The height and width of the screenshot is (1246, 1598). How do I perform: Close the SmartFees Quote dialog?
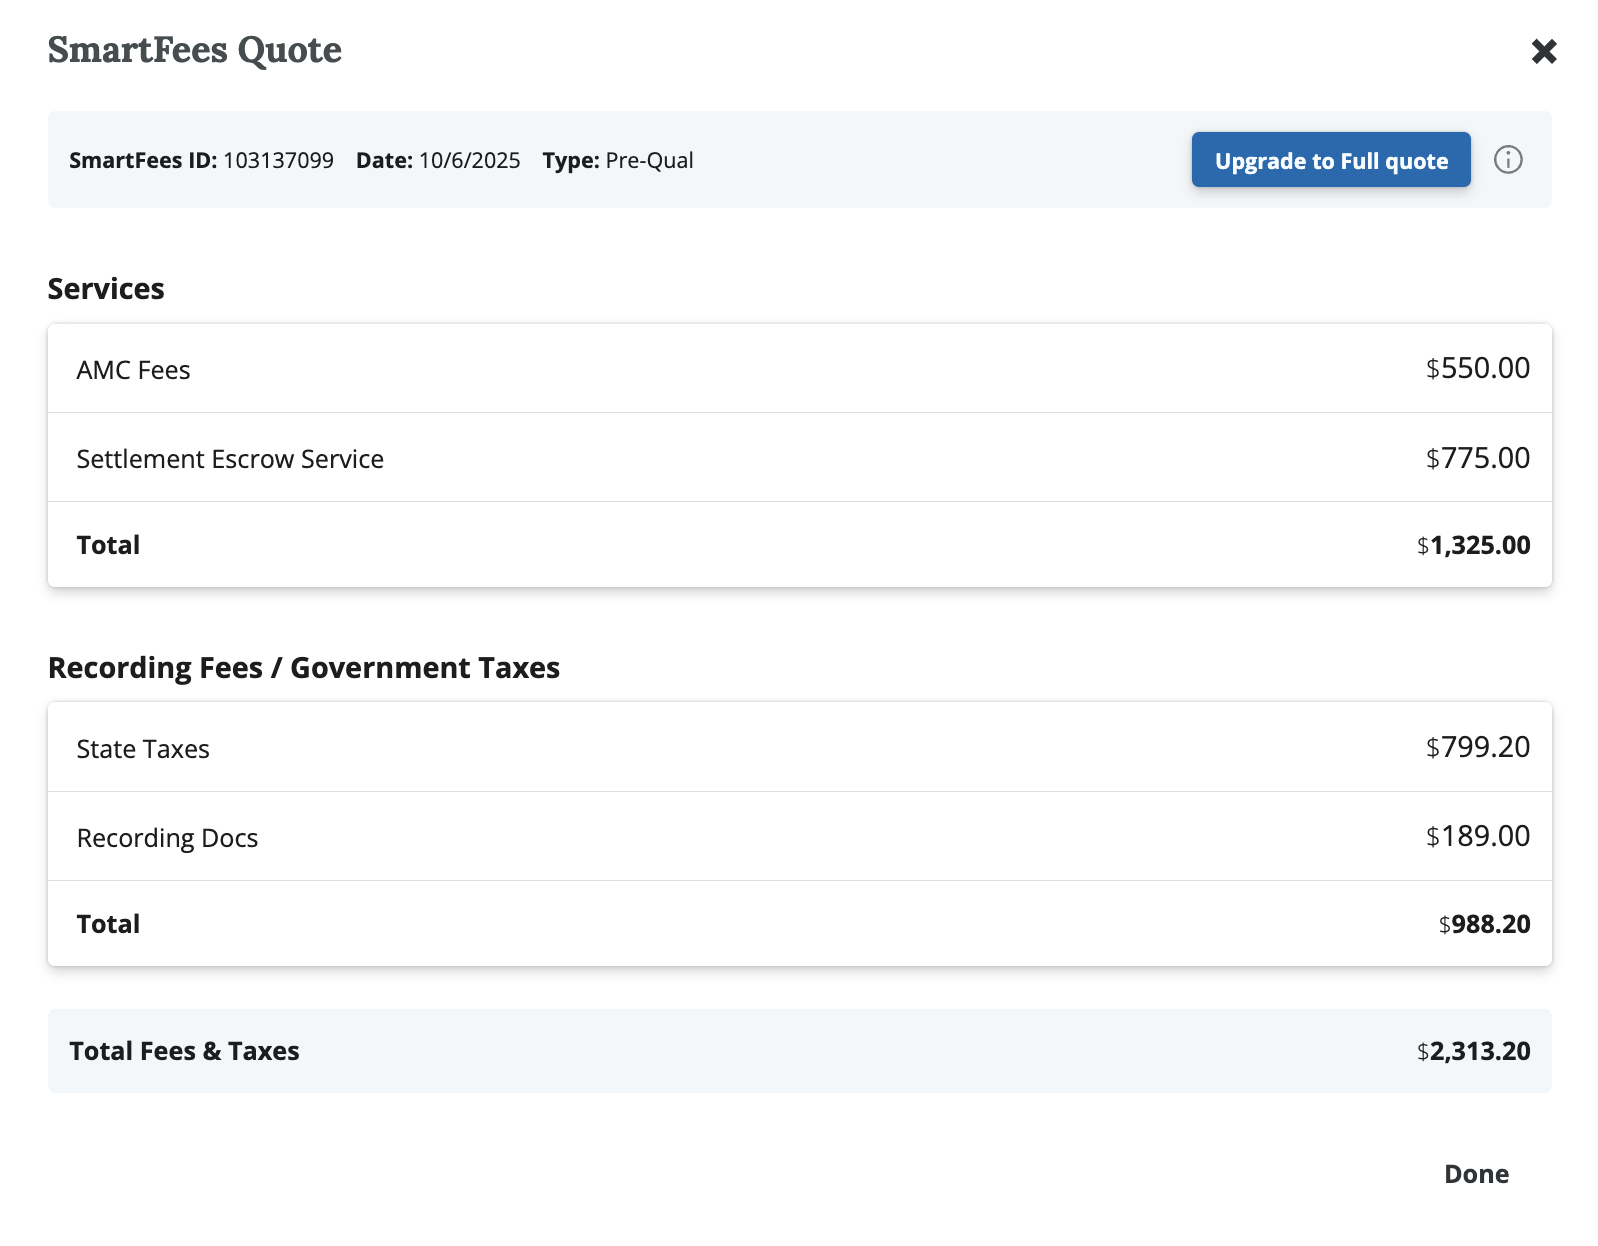1543,51
